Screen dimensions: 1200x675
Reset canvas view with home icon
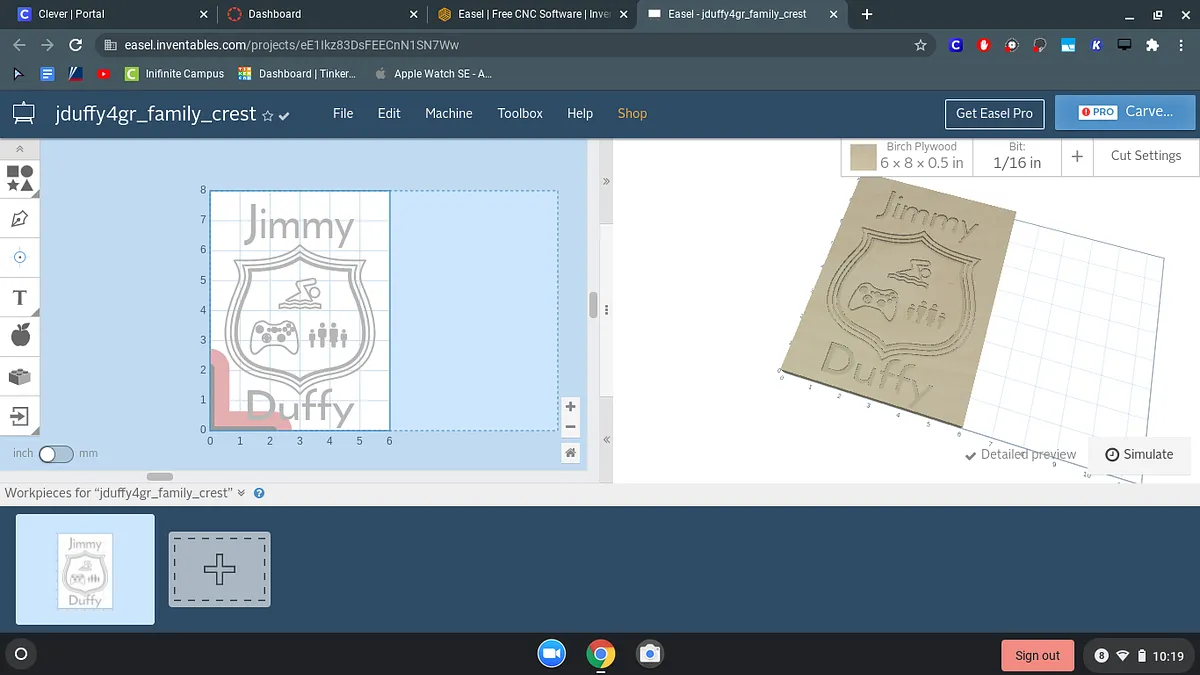[570, 453]
